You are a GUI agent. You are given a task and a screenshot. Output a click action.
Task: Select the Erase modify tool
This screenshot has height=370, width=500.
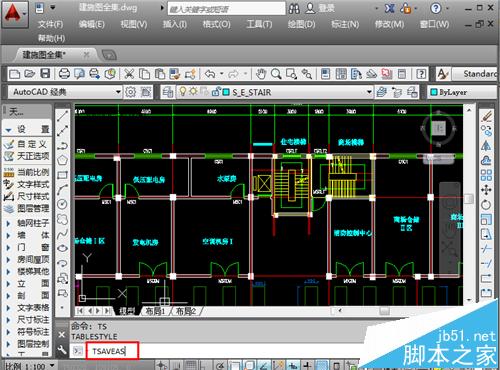(487, 116)
